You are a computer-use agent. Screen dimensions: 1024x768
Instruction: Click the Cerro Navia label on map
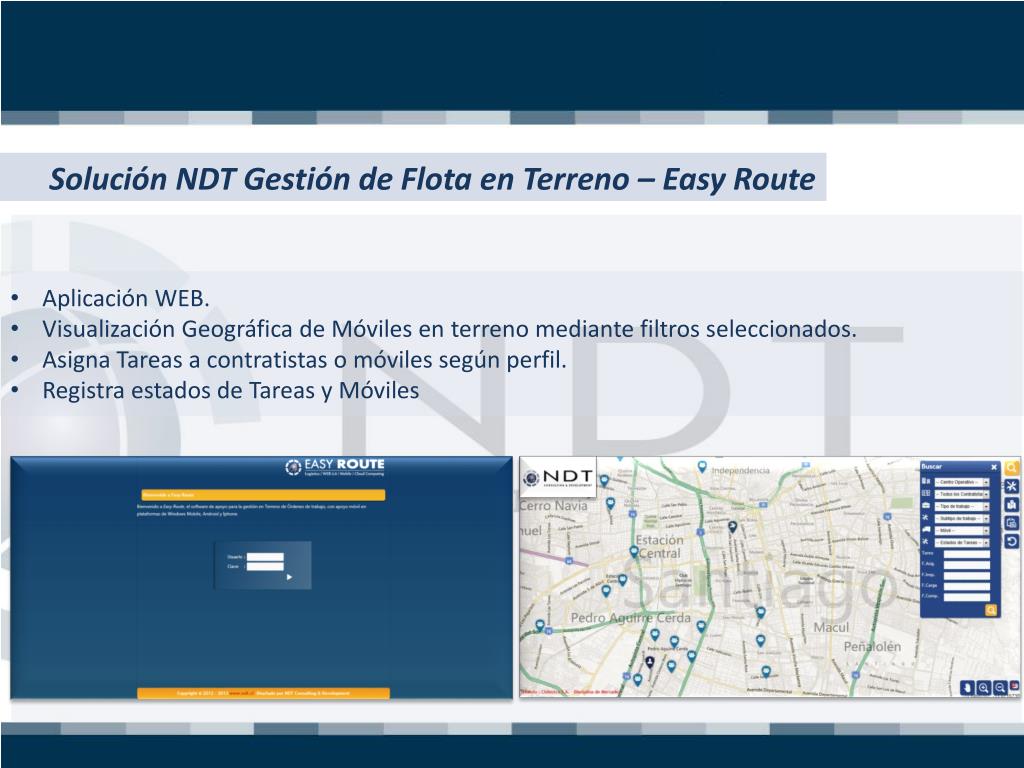tap(554, 505)
